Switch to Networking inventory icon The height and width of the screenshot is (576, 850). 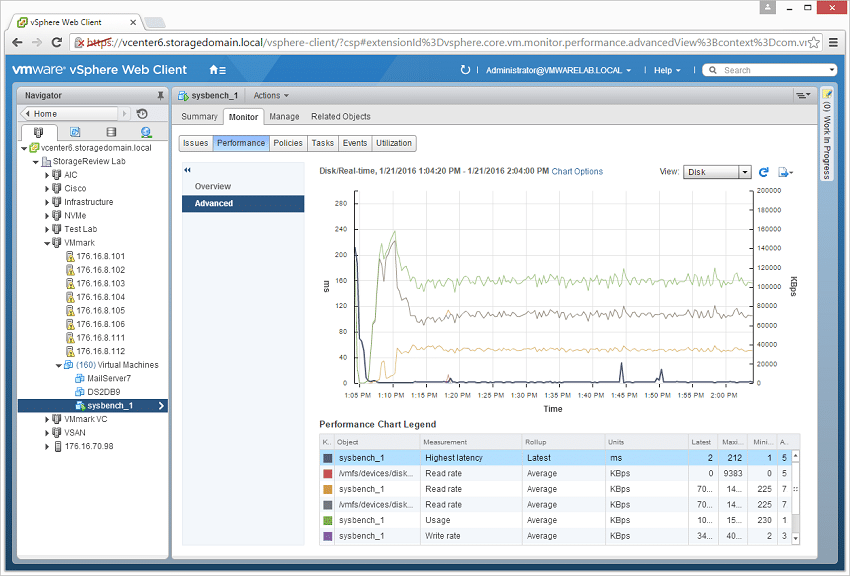146,132
